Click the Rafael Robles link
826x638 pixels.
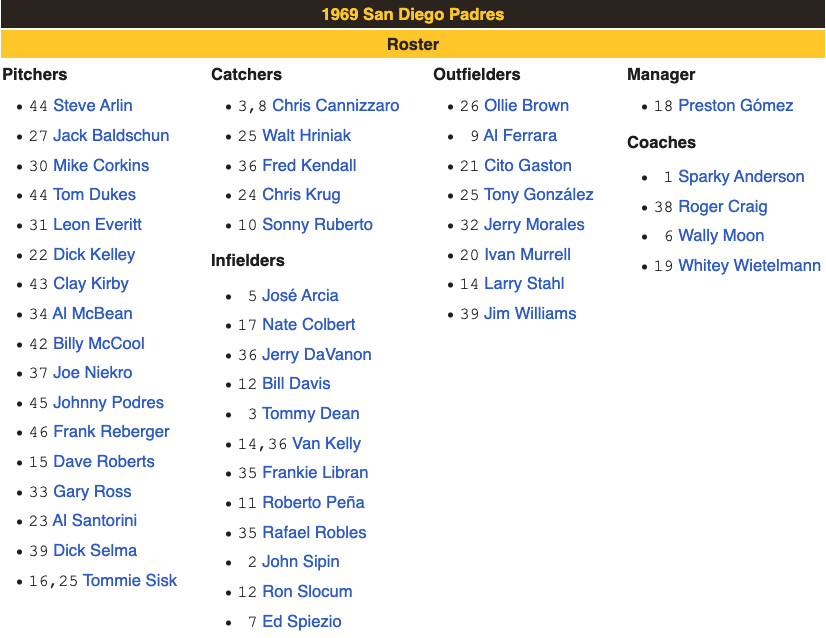point(314,533)
